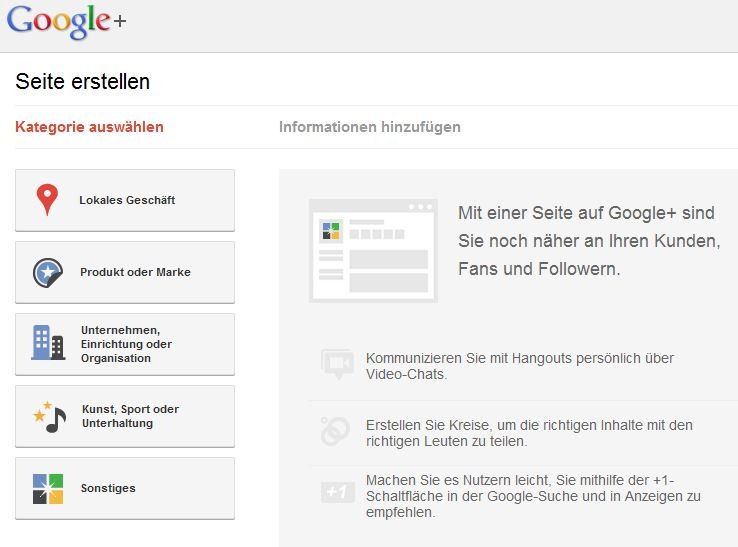Click the +1 badge icon
This screenshot has height=547, width=738.
point(335,492)
